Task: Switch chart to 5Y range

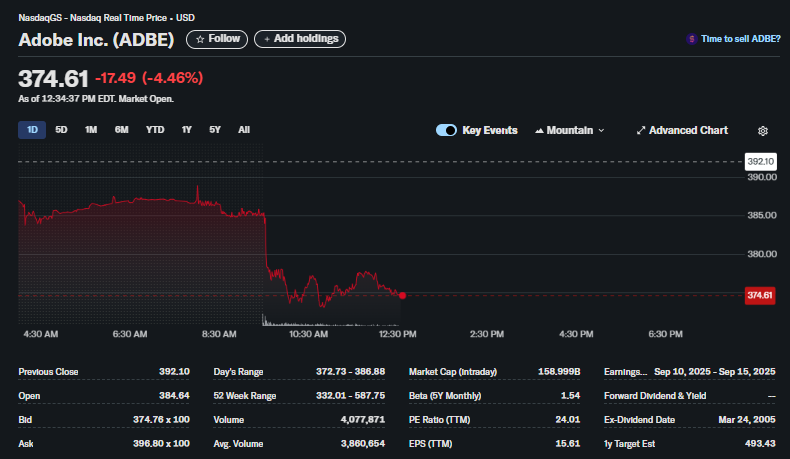Action: (215, 130)
